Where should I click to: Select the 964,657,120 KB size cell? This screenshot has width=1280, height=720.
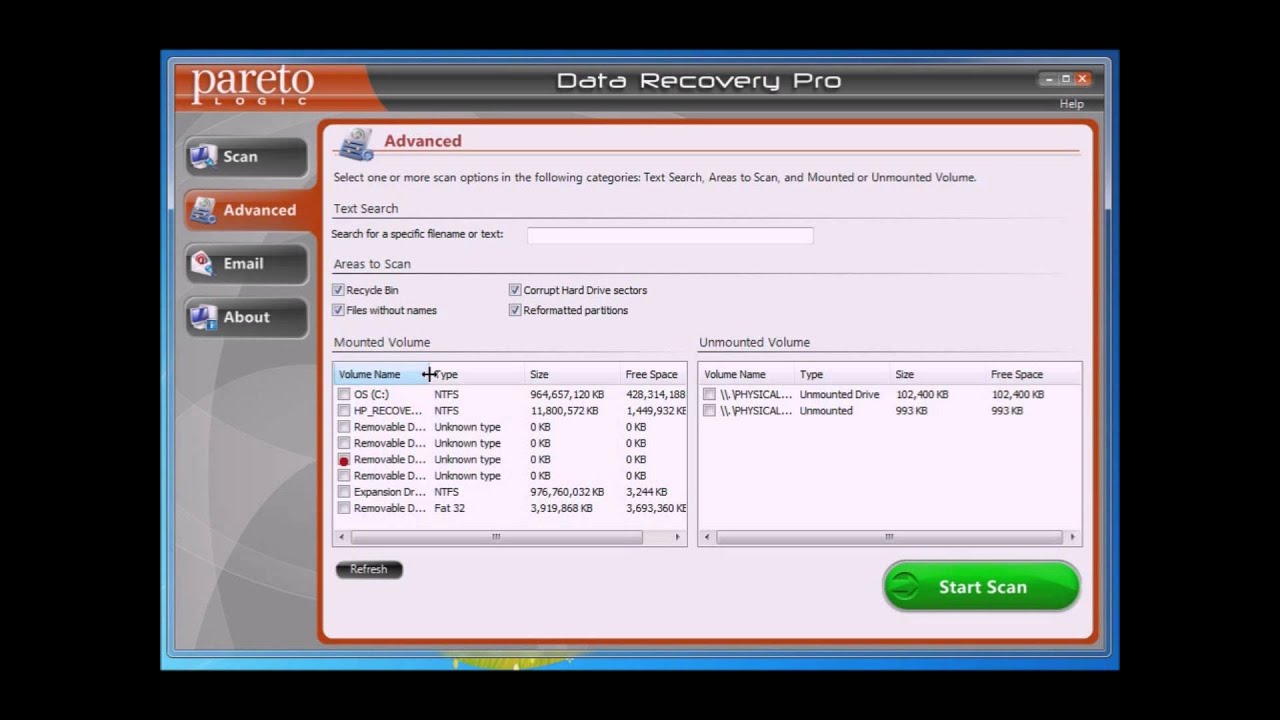coord(567,395)
